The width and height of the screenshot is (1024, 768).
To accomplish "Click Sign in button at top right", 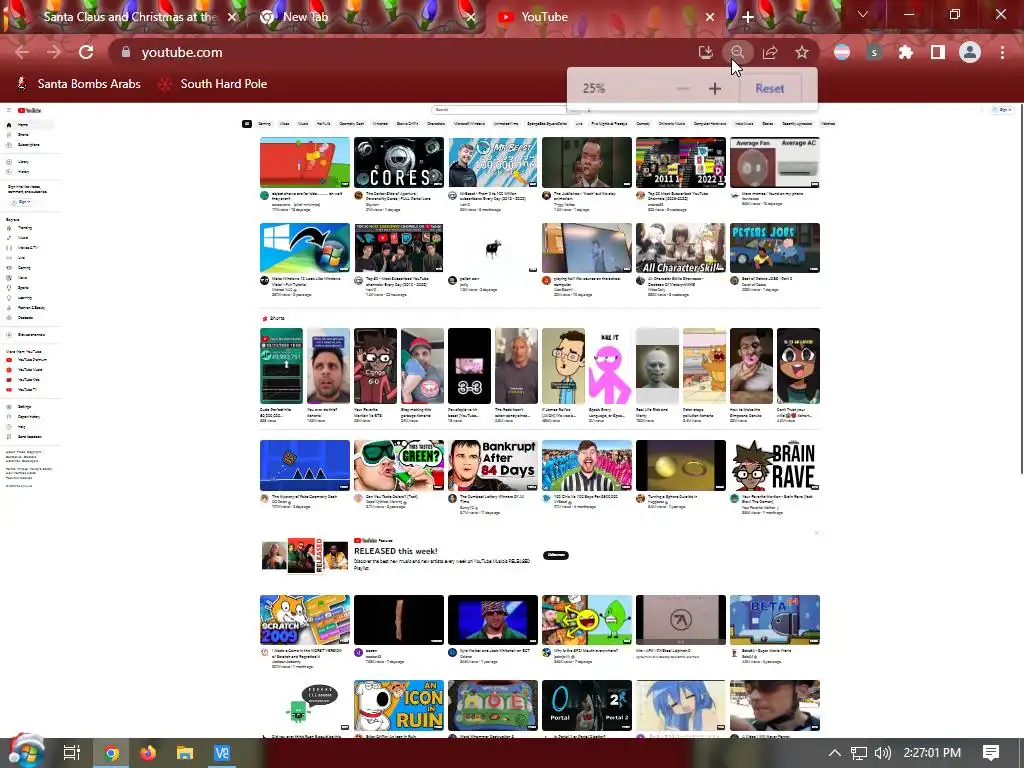I will pyautogui.click(x=1002, y=110).
